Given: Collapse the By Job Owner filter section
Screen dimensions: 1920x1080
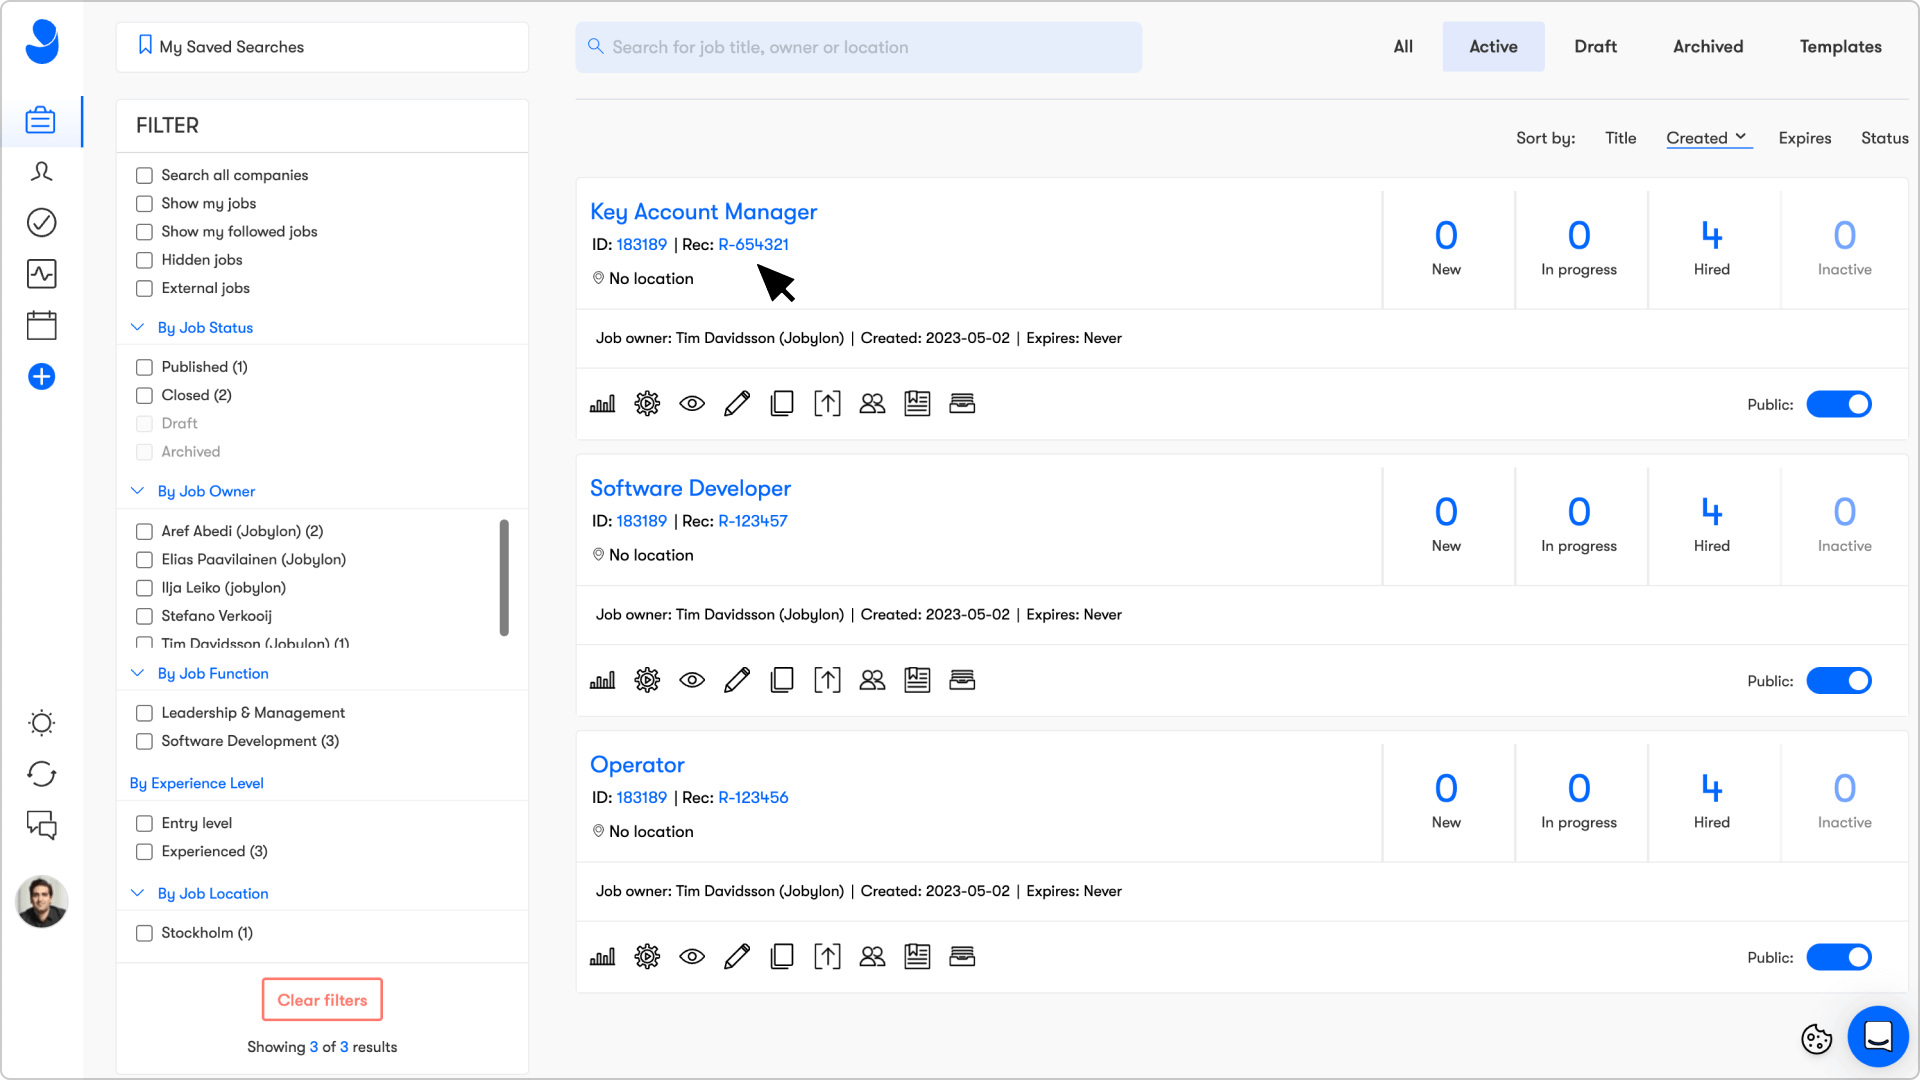Looking at the screenshot, I should [138, 491].
